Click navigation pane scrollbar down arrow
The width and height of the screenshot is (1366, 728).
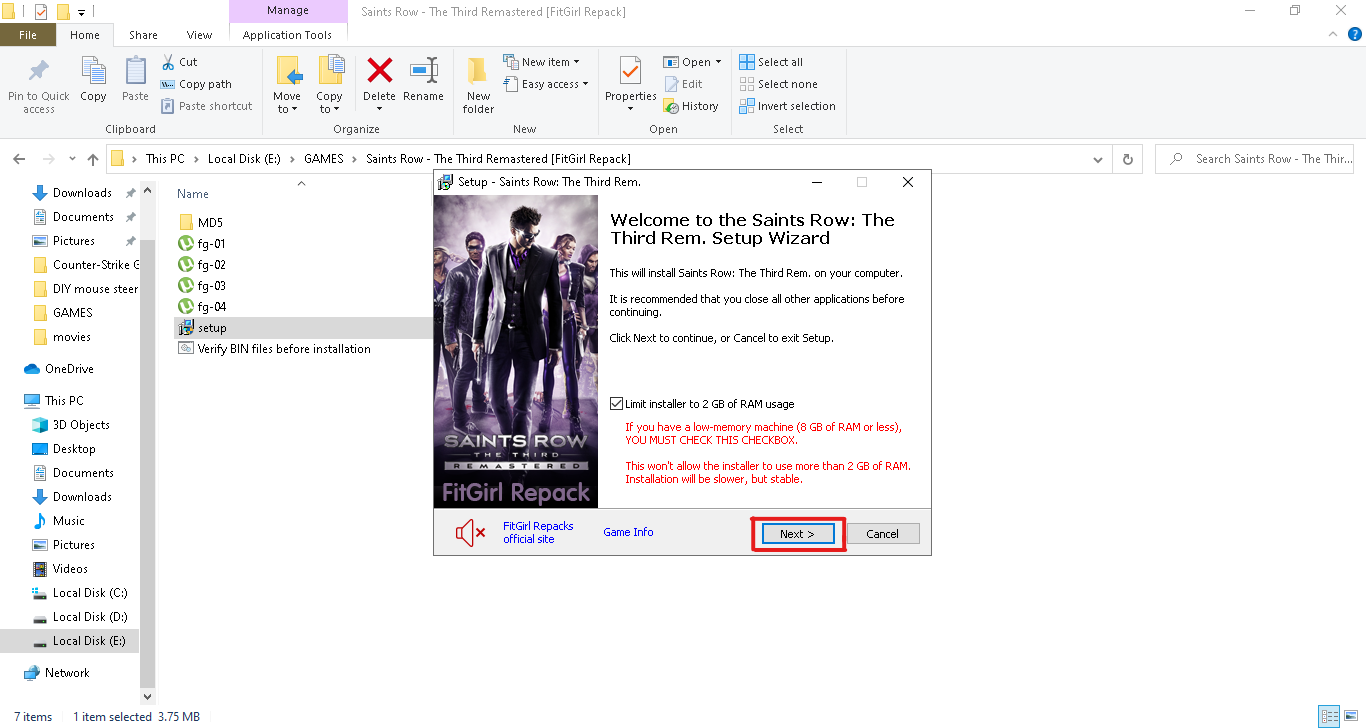[147, 696]
